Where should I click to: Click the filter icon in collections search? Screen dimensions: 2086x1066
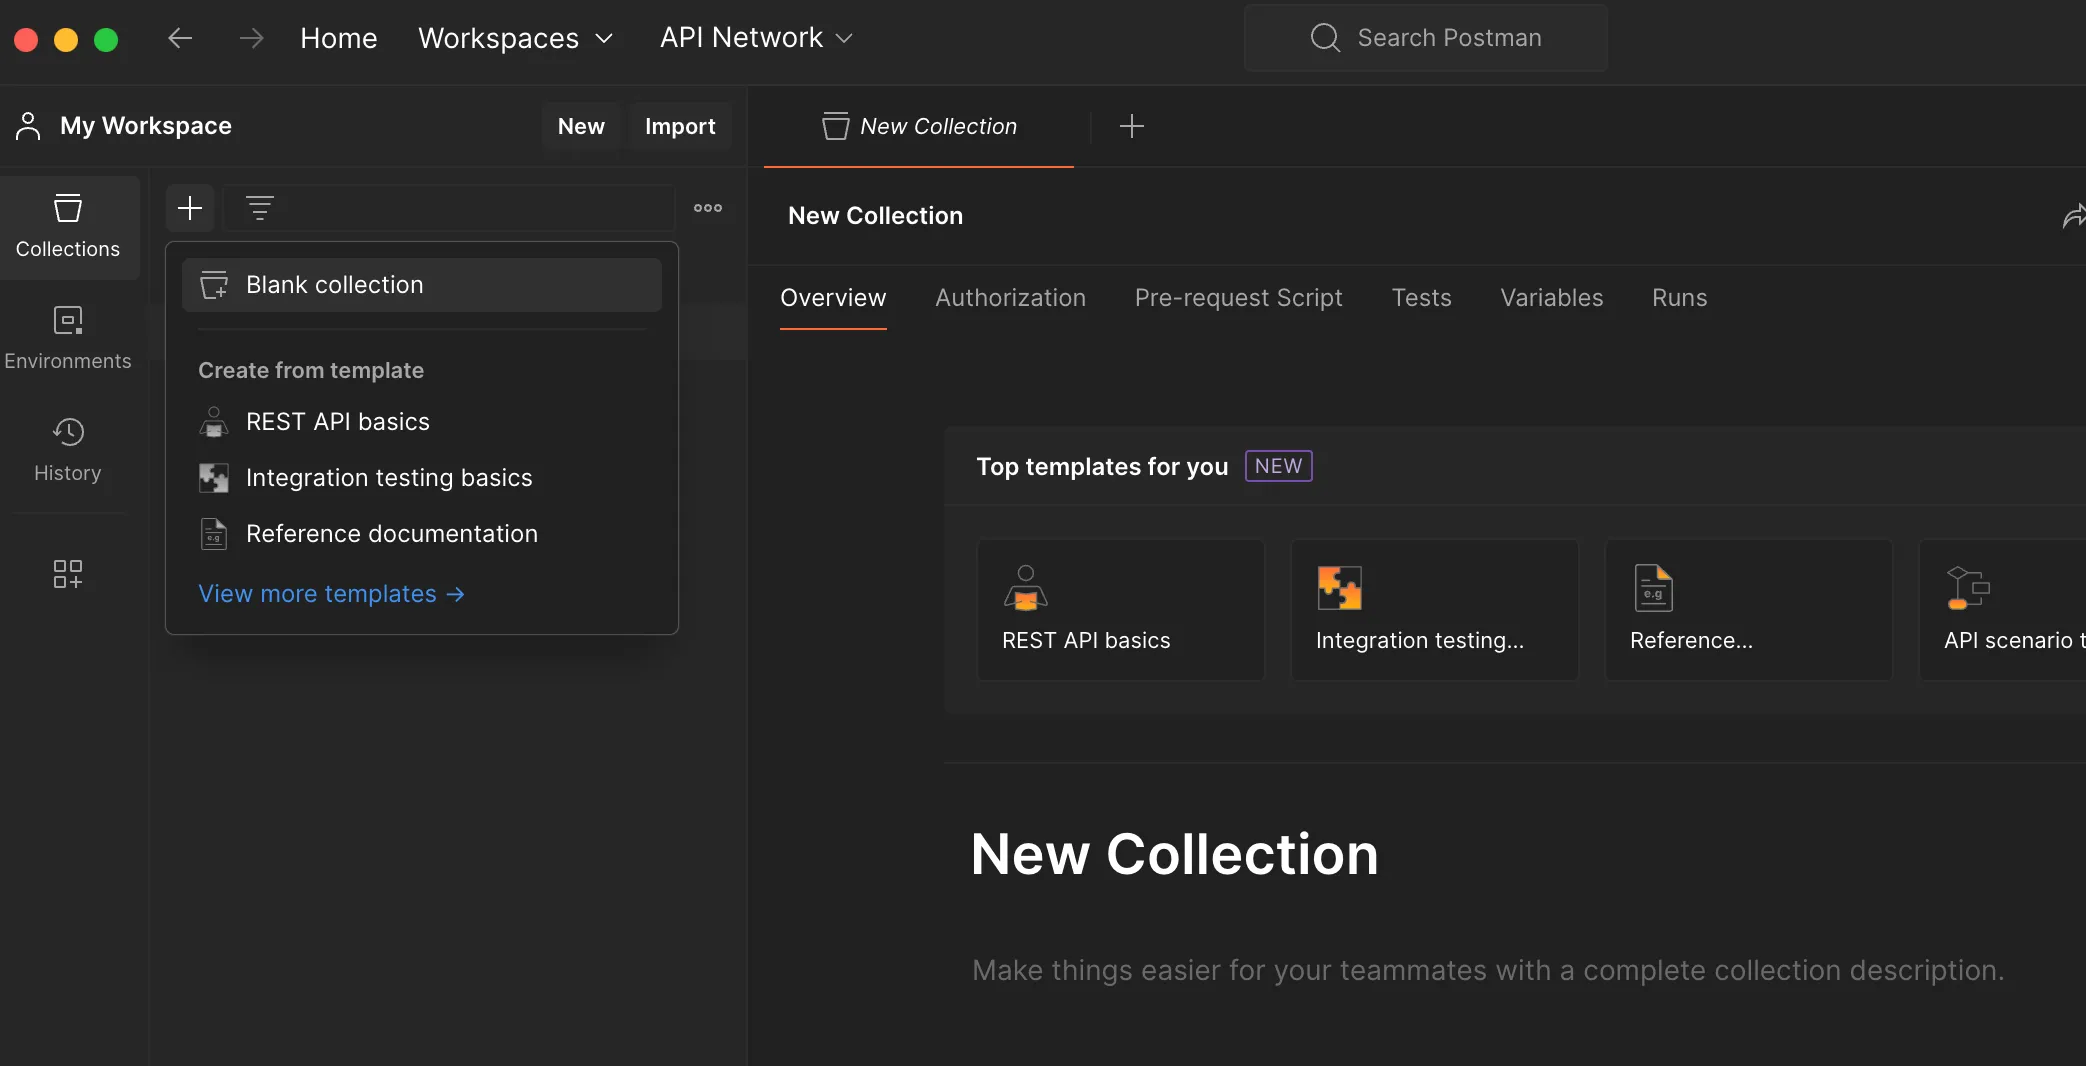(260, 208)
